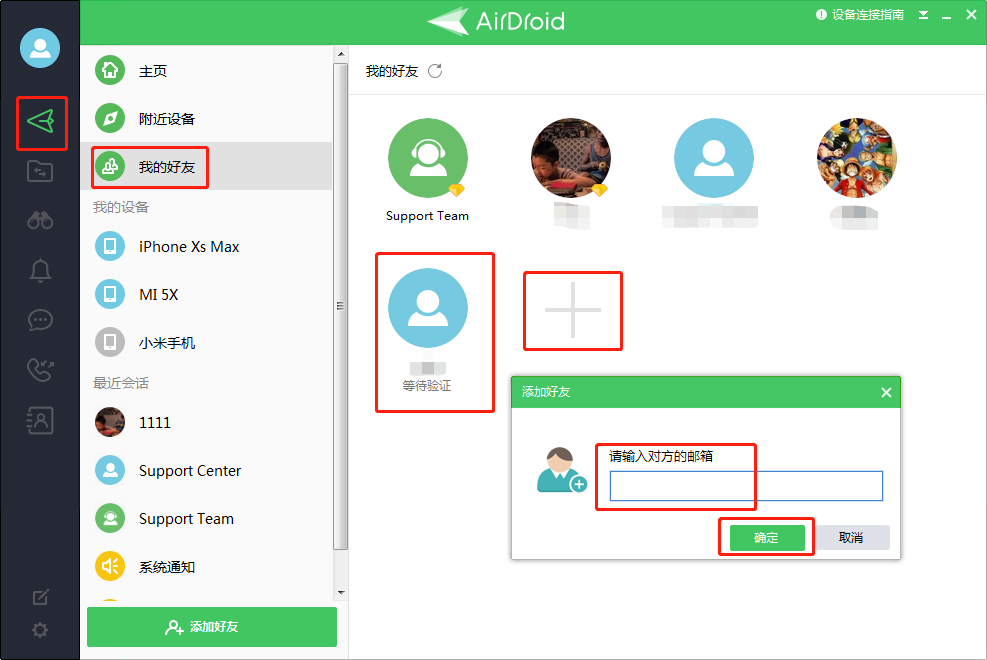Select iPhone Xs Max device
987x660 pixels.
coord(206,246)
